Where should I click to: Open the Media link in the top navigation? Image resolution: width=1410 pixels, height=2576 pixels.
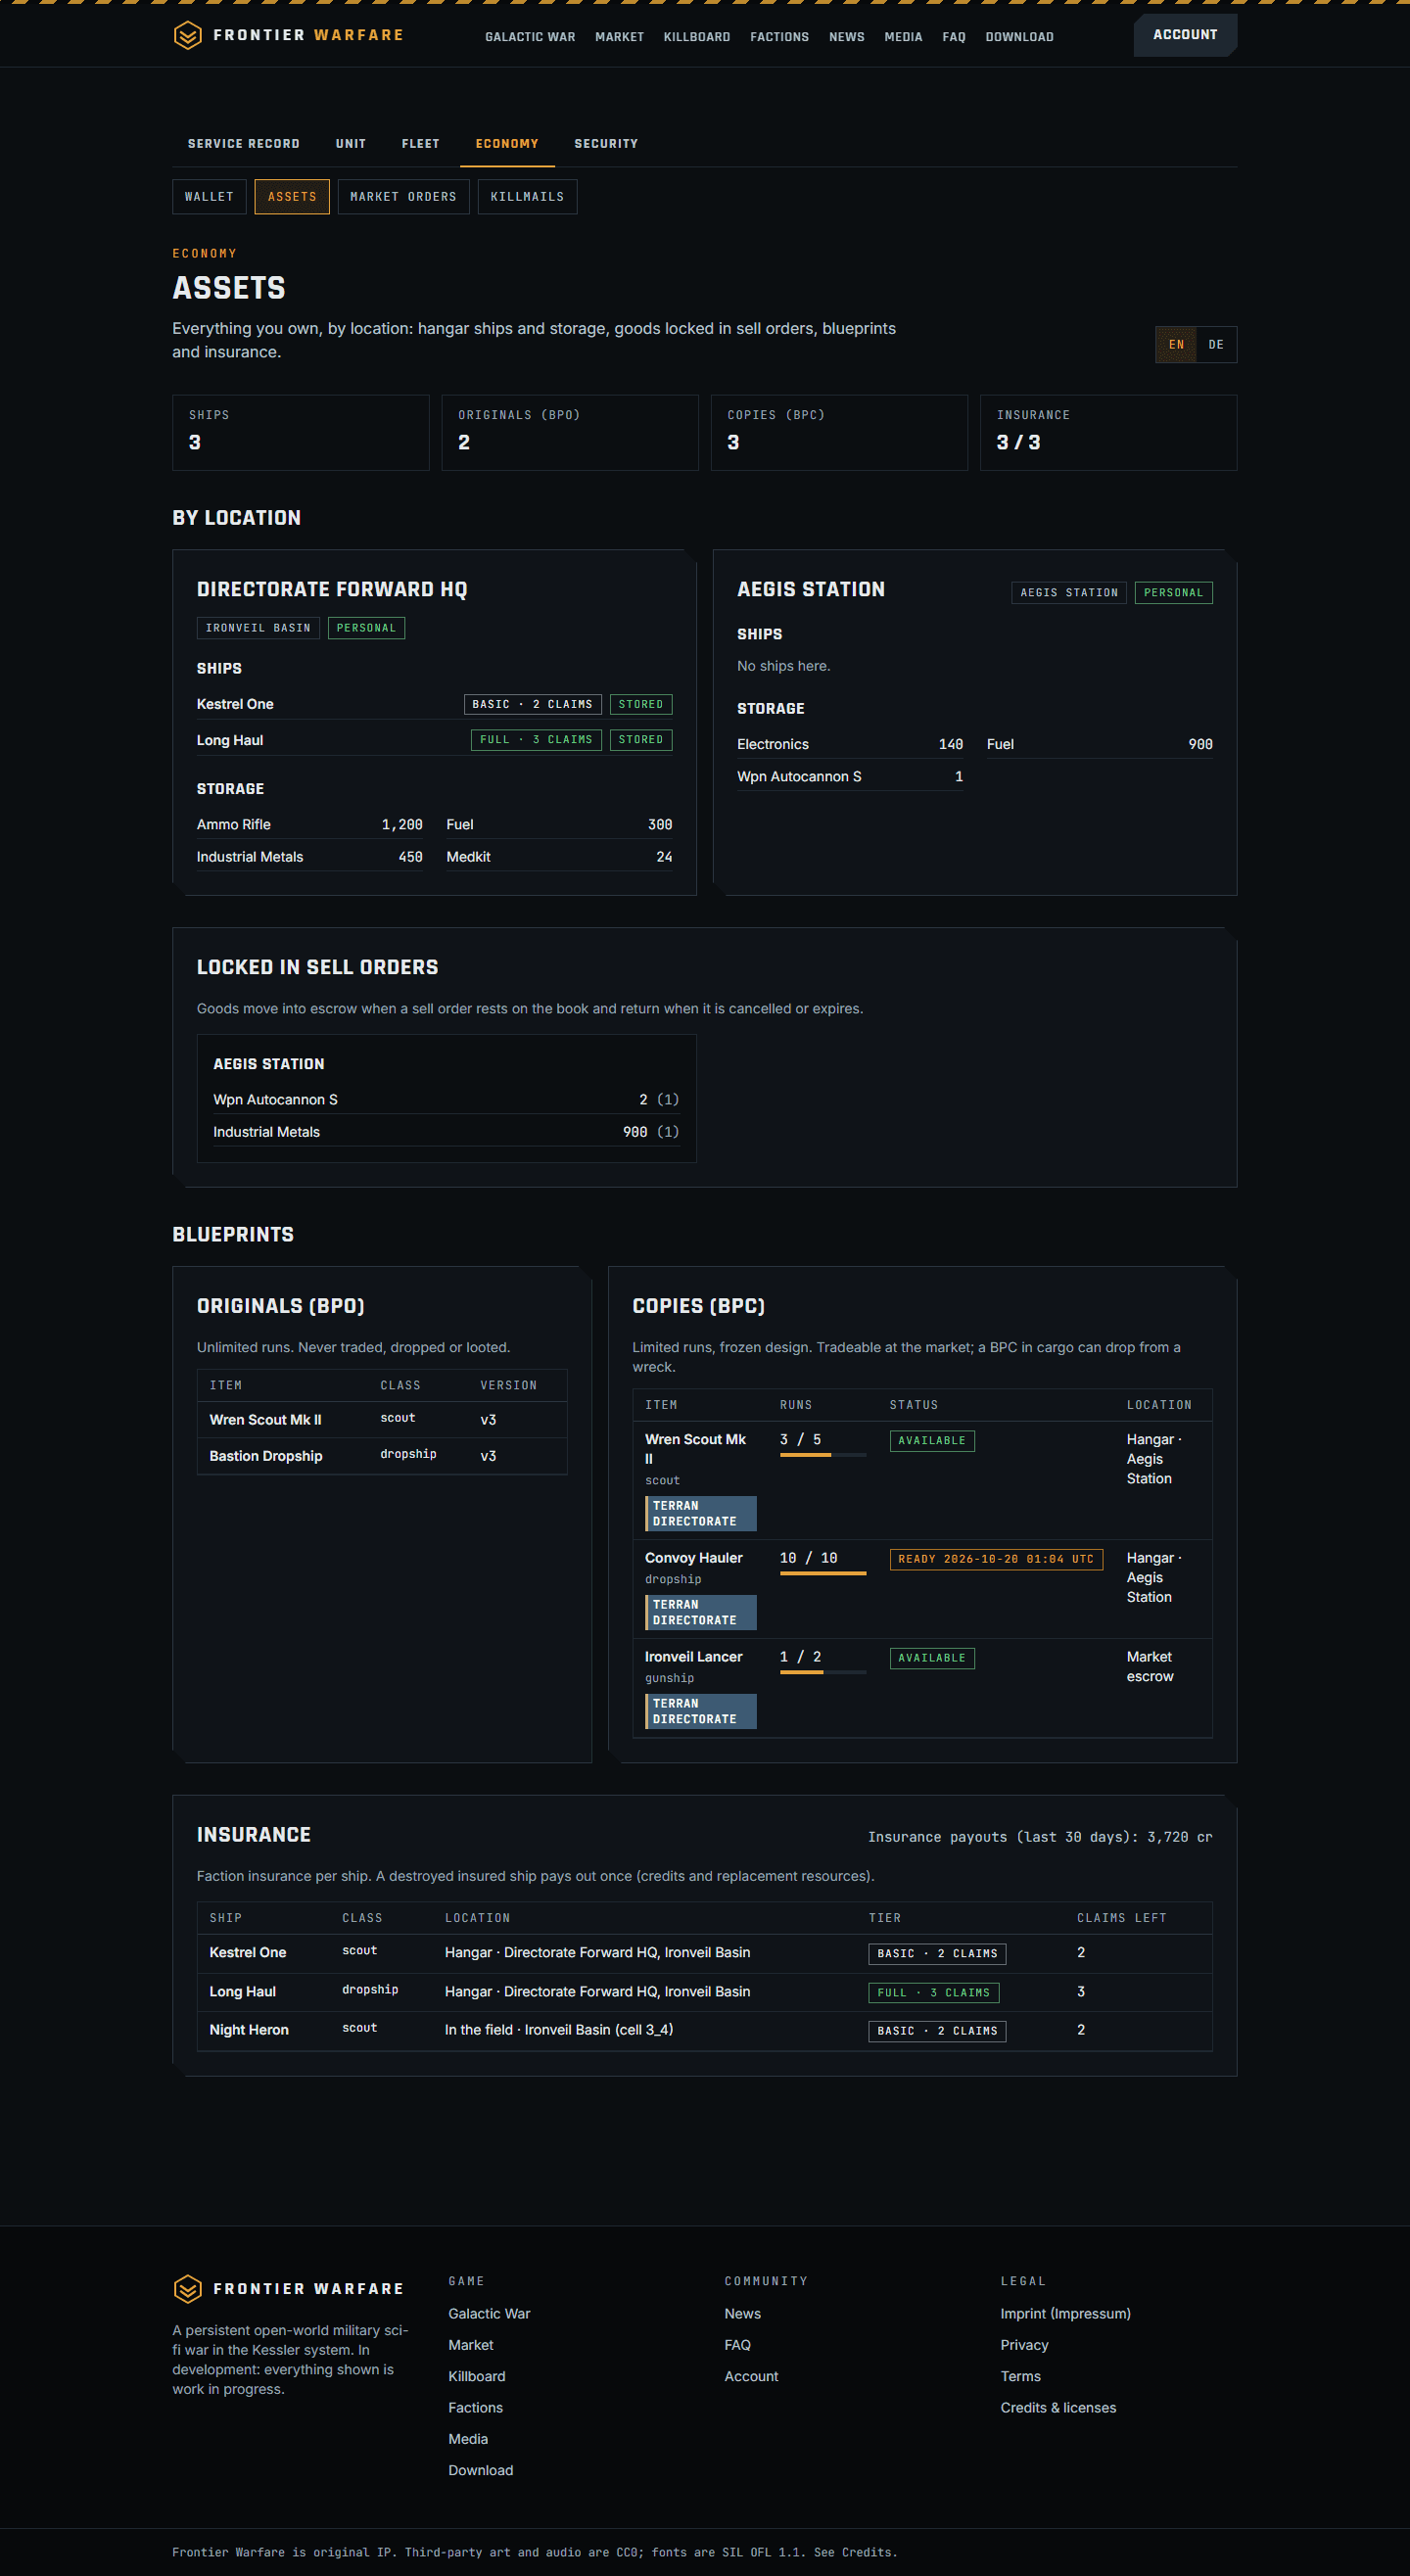[x=903, y=37]
